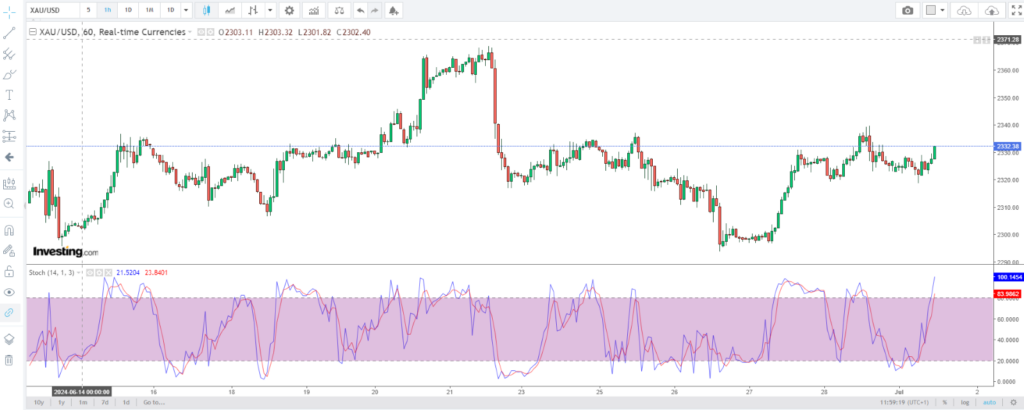
Task: Click the XAU/USD symbol input field
Action: coord(53,10)
